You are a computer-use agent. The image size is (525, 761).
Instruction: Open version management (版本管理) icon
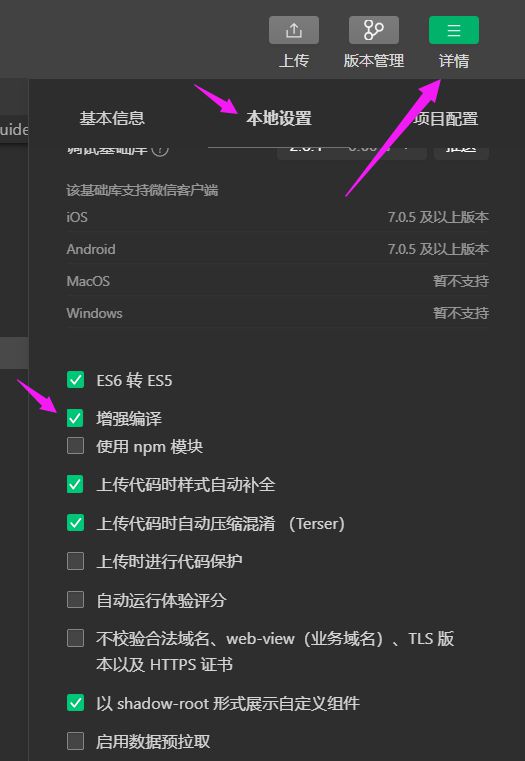click(x=374, y=30)
